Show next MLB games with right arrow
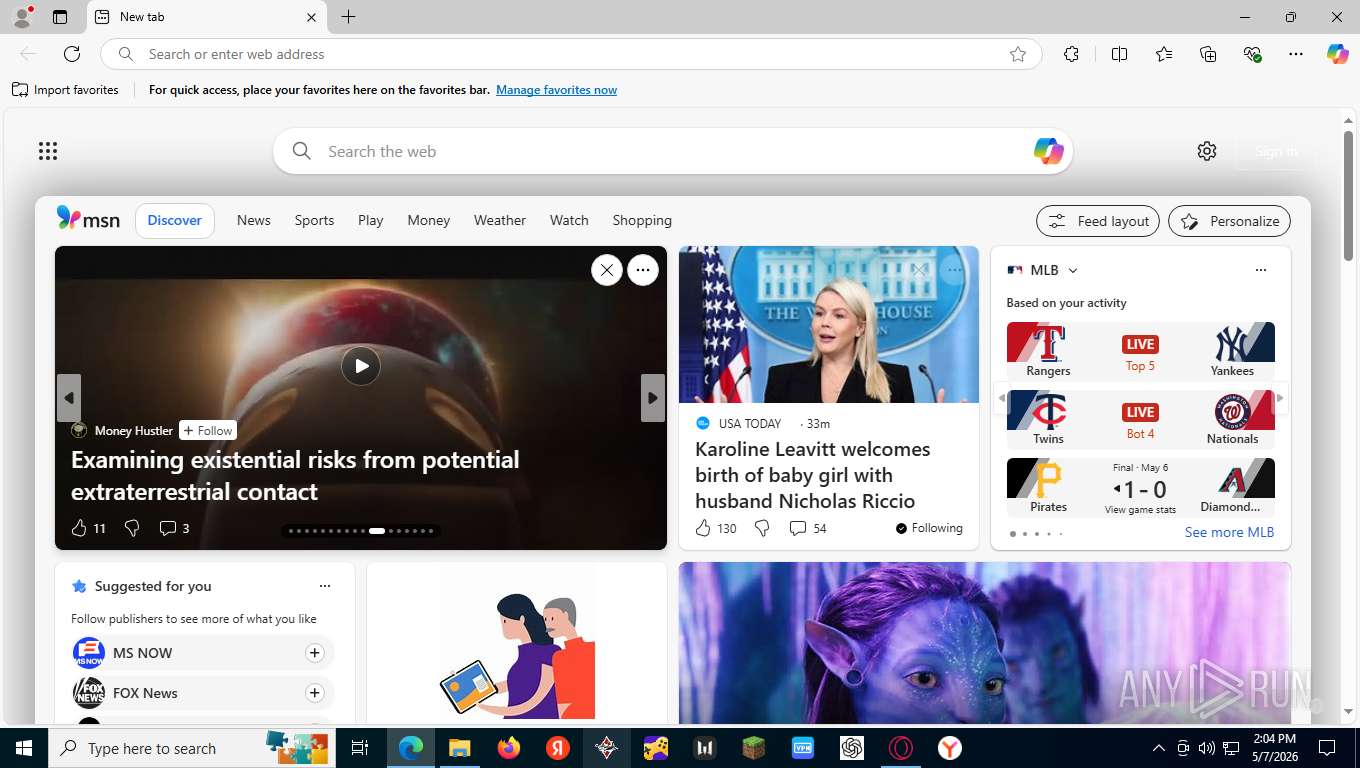The height and width of the screenshot is (768, 1360). point(1280,398)
